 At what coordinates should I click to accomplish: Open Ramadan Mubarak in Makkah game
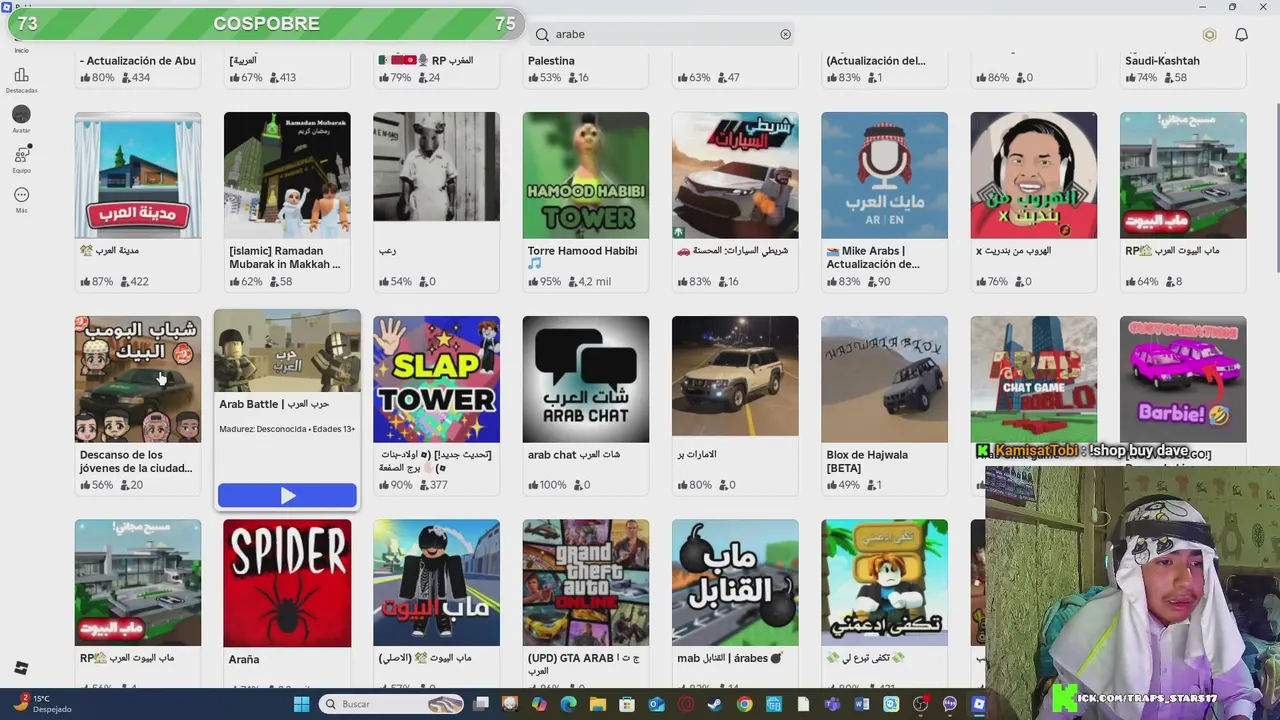click(287, 175)
